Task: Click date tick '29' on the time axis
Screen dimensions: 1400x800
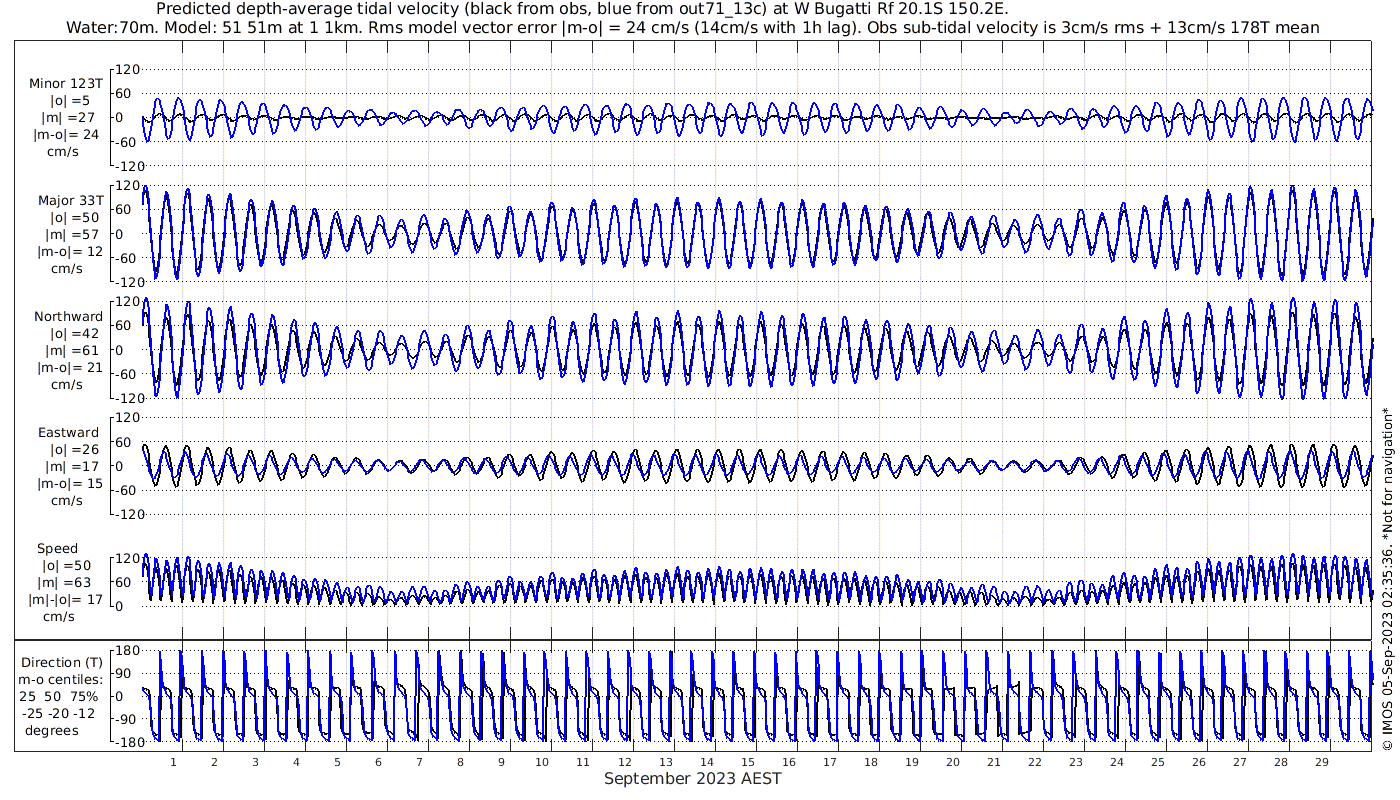Action: click(x=1321, y=762)
